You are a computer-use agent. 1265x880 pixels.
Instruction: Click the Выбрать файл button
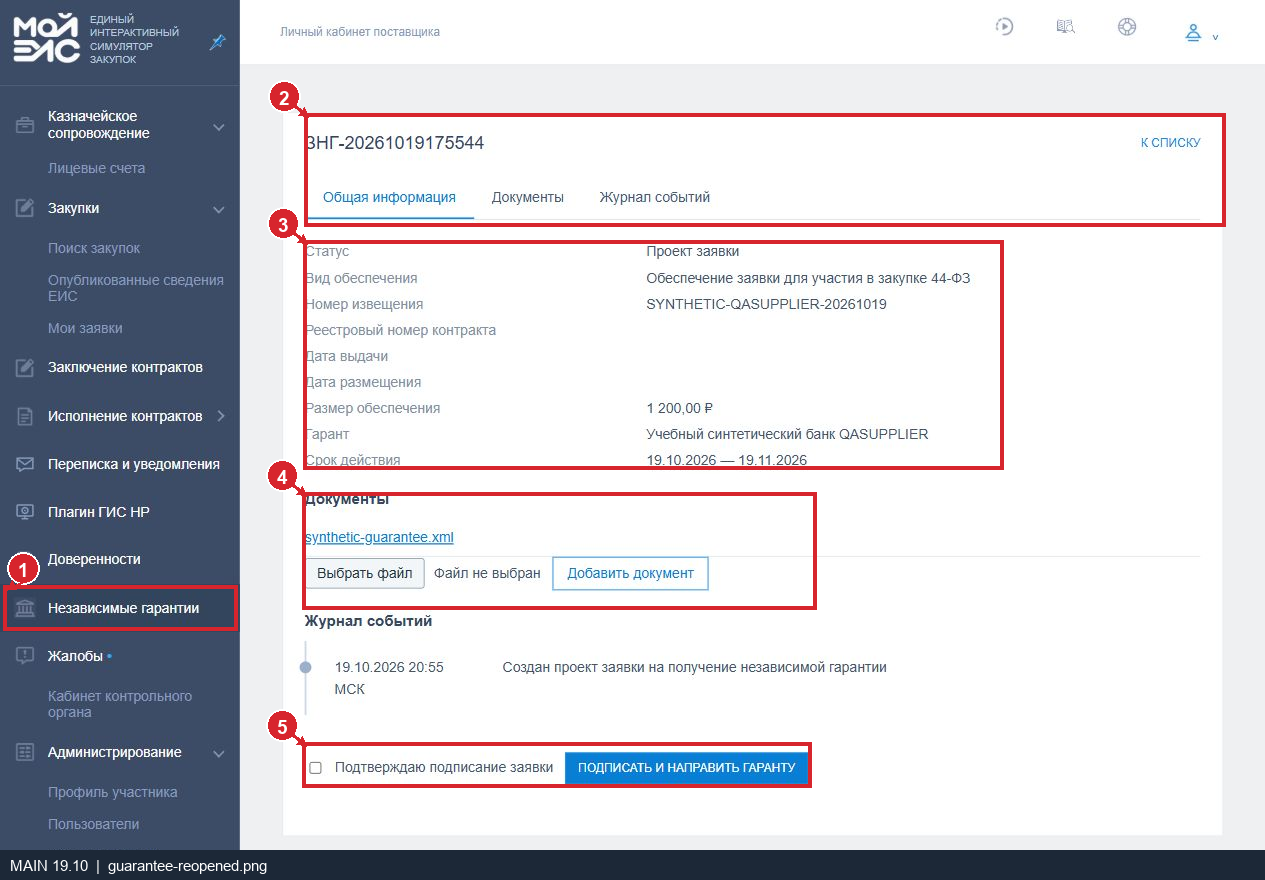click(365, 574)
